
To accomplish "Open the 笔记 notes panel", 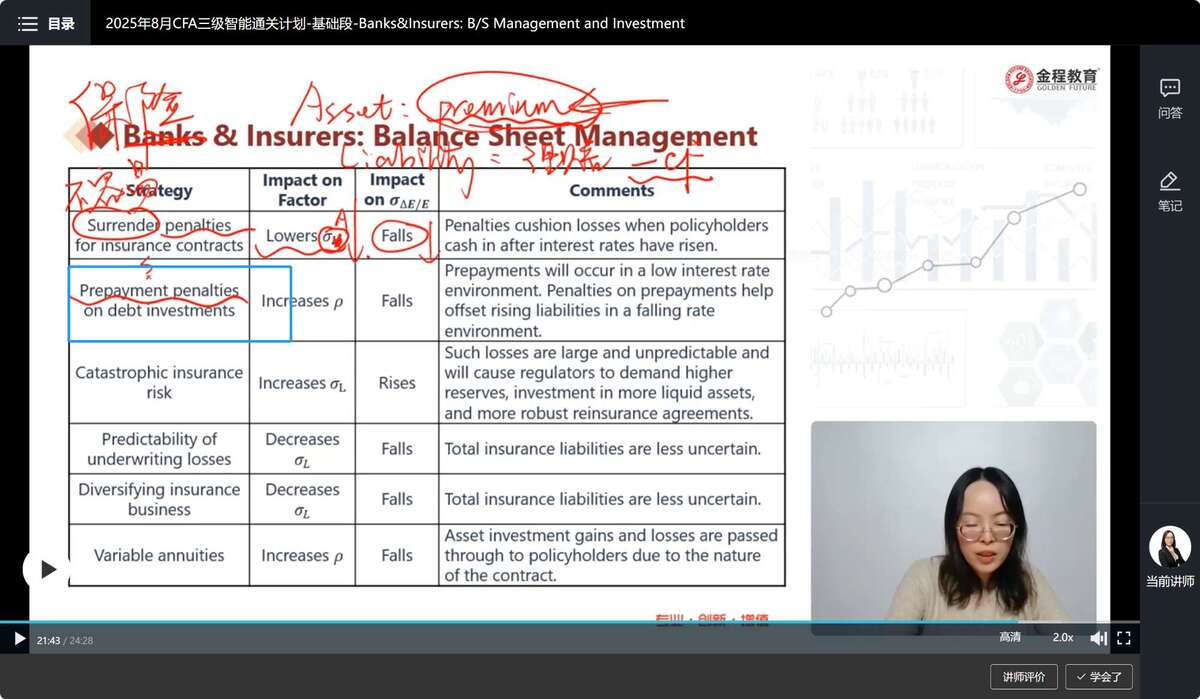I will [1169, 191].
